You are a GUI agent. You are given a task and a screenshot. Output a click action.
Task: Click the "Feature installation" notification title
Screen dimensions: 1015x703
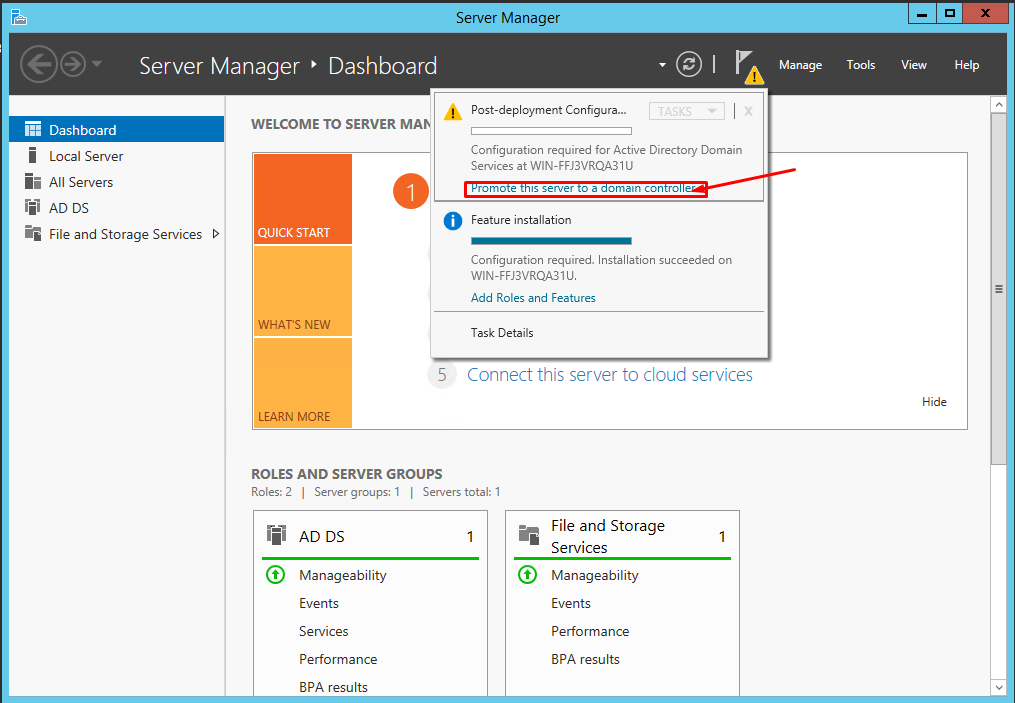coord(521,220)
